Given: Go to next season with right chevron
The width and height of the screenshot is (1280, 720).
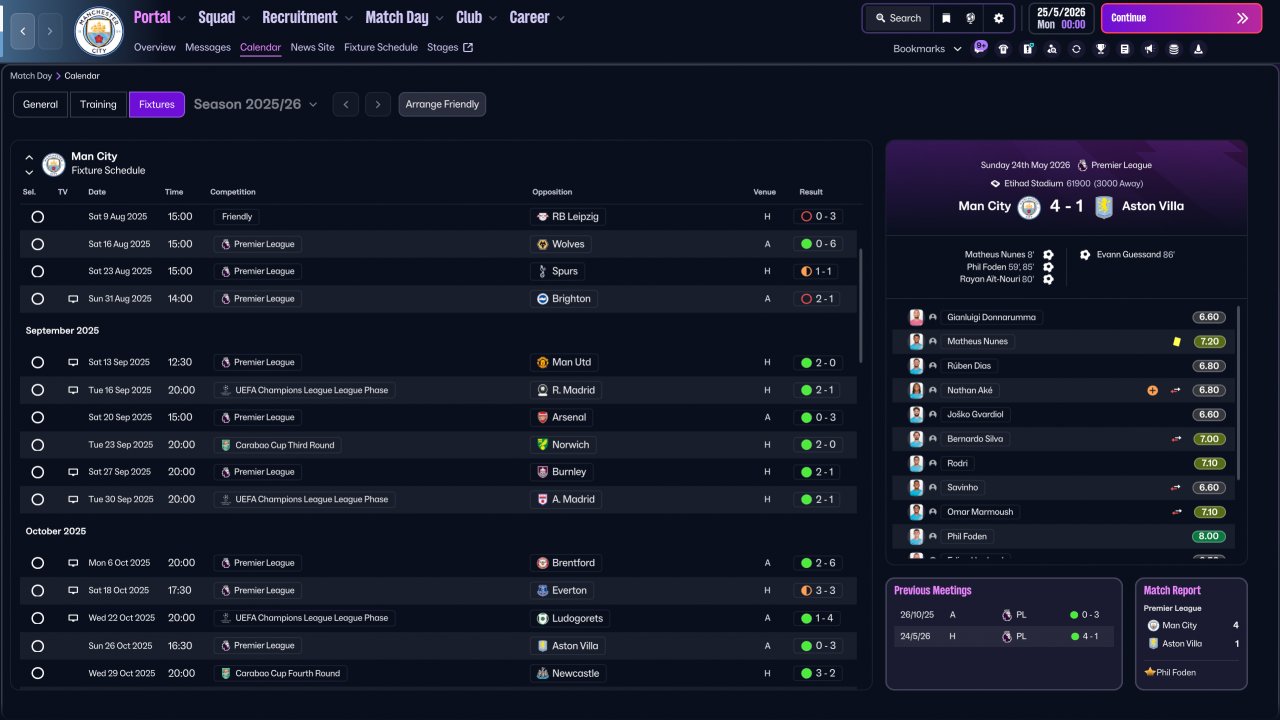Looking at the screenshot, I should (377, 104).
